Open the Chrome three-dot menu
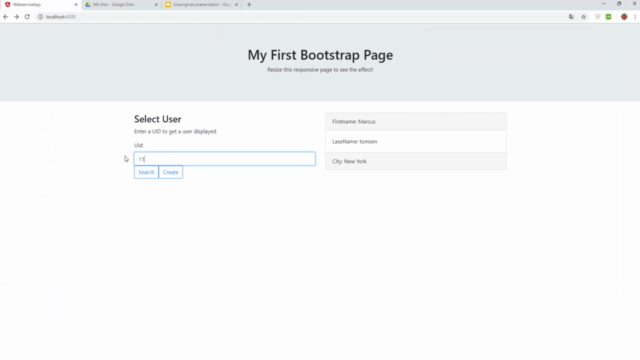Screen dimensions: 640x360 pos(635,17)
